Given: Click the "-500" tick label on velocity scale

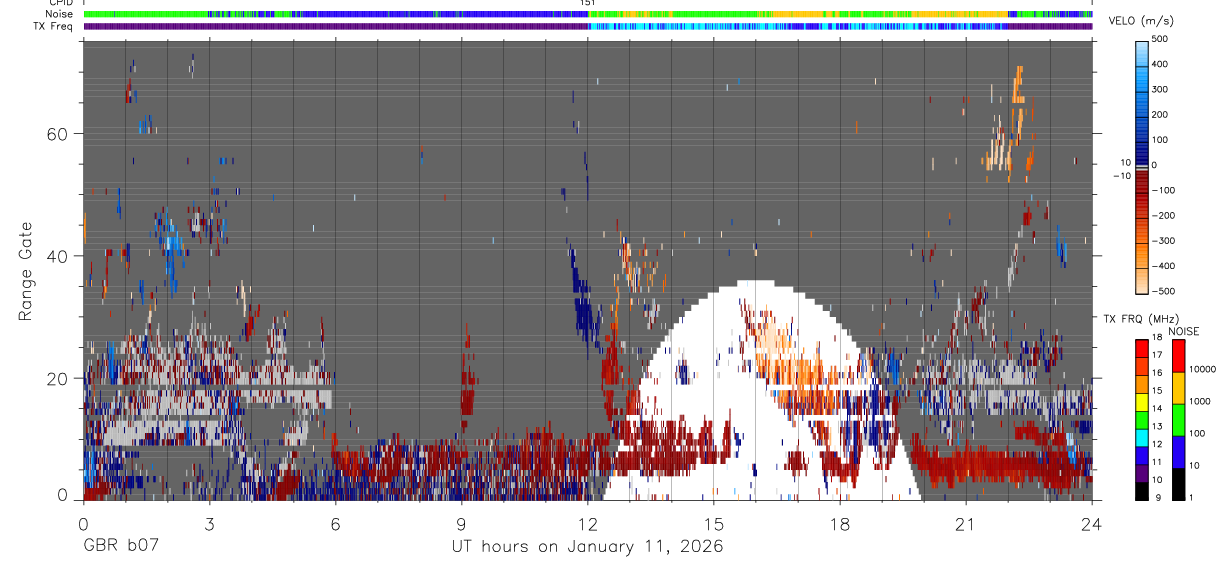Looking at the screenshot, I should (1164, 291).
